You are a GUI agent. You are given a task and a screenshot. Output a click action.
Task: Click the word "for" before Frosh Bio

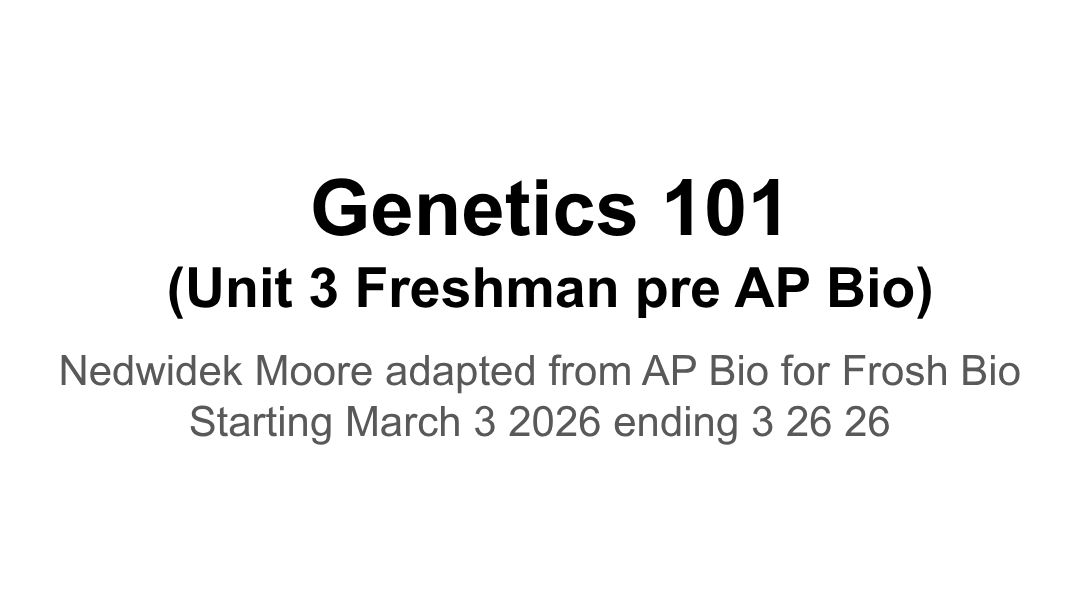click(x=804, y=371)
